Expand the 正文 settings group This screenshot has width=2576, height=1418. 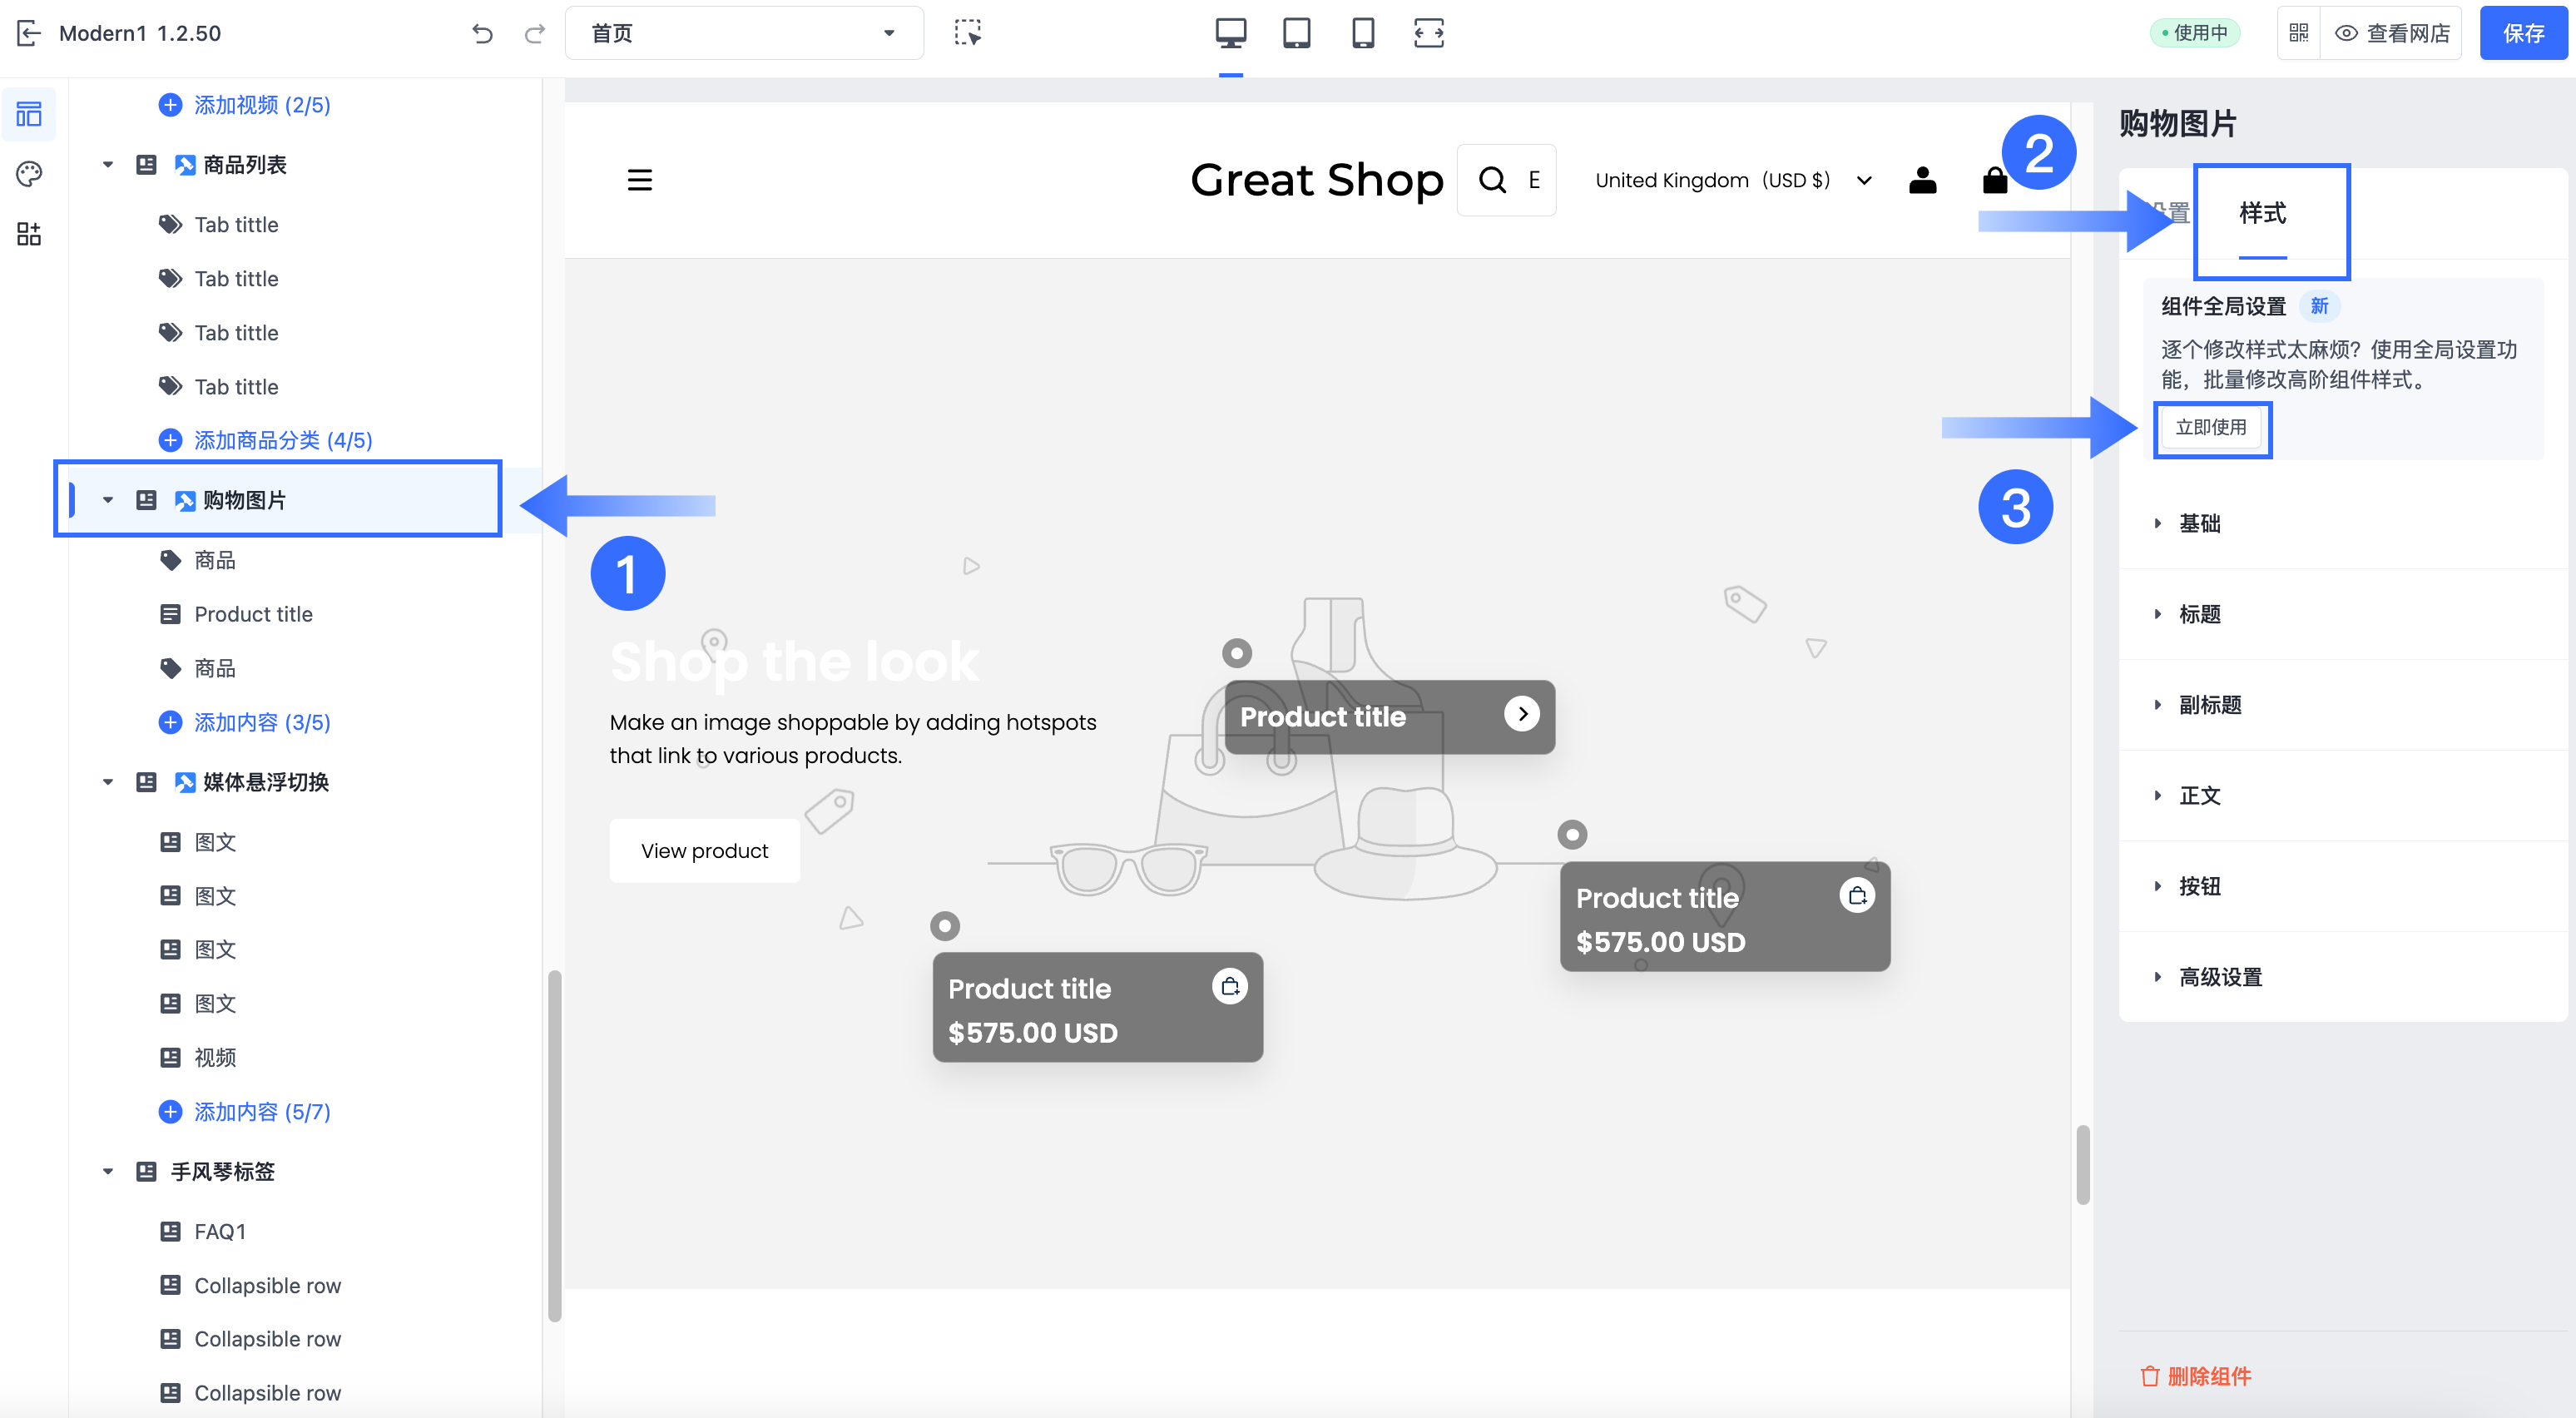[x=2342, y=796]
